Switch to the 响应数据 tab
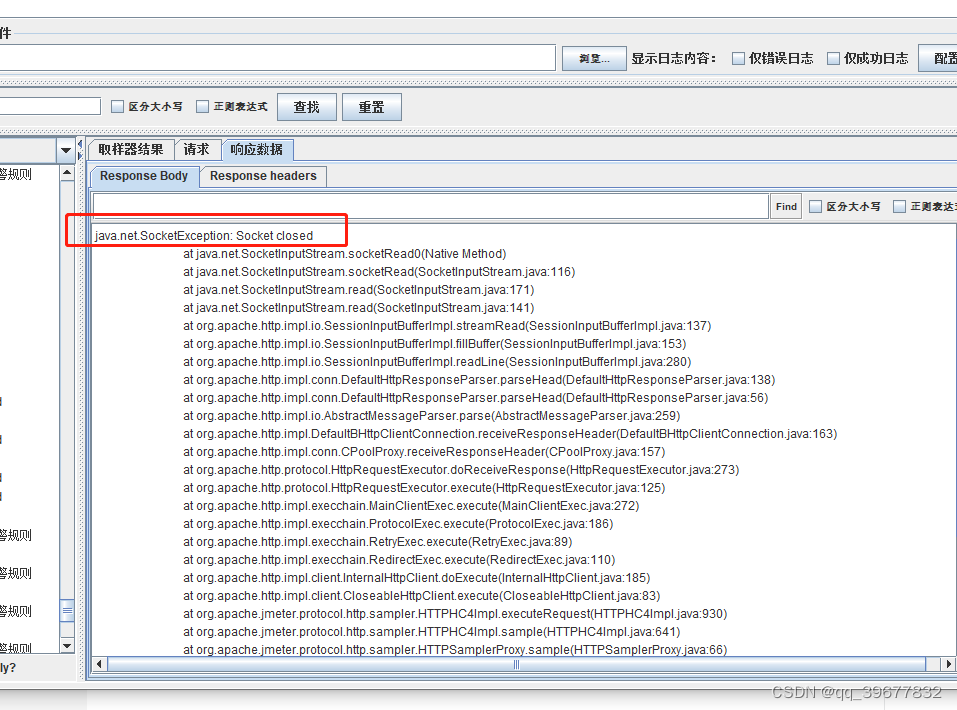The image size is (957, 710). 256,150
